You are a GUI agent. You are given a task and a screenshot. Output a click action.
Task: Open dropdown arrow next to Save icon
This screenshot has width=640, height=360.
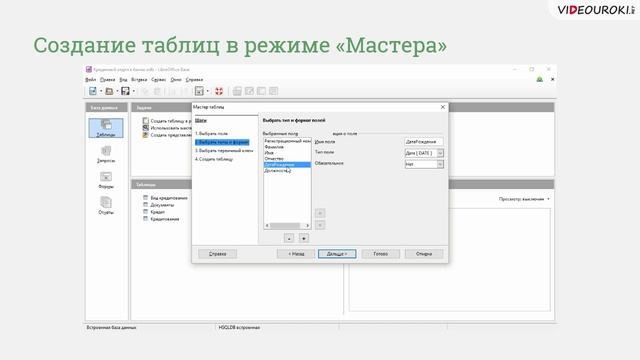133,91
